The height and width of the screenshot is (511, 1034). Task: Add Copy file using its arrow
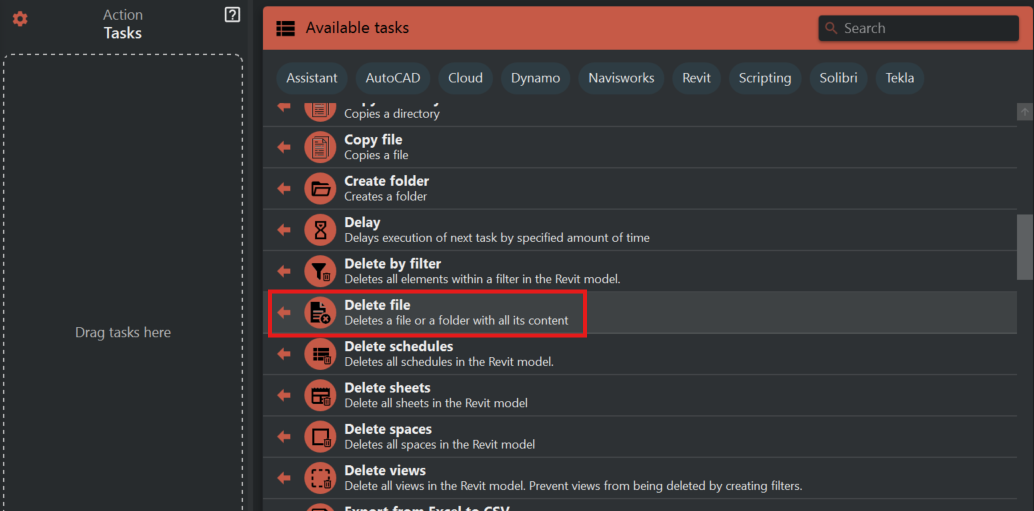pos(284,147)
